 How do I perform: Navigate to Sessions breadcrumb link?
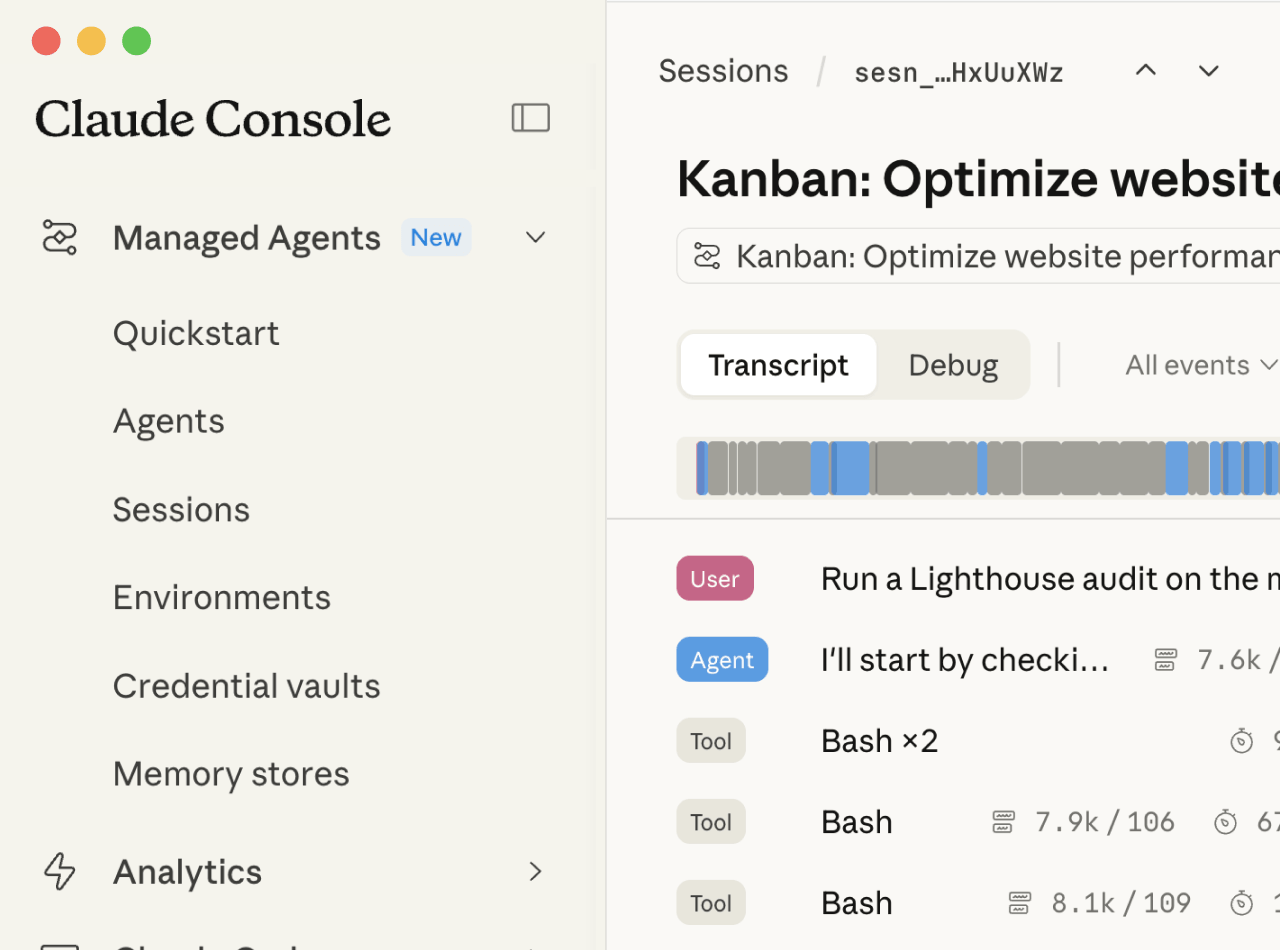(723, 71)
